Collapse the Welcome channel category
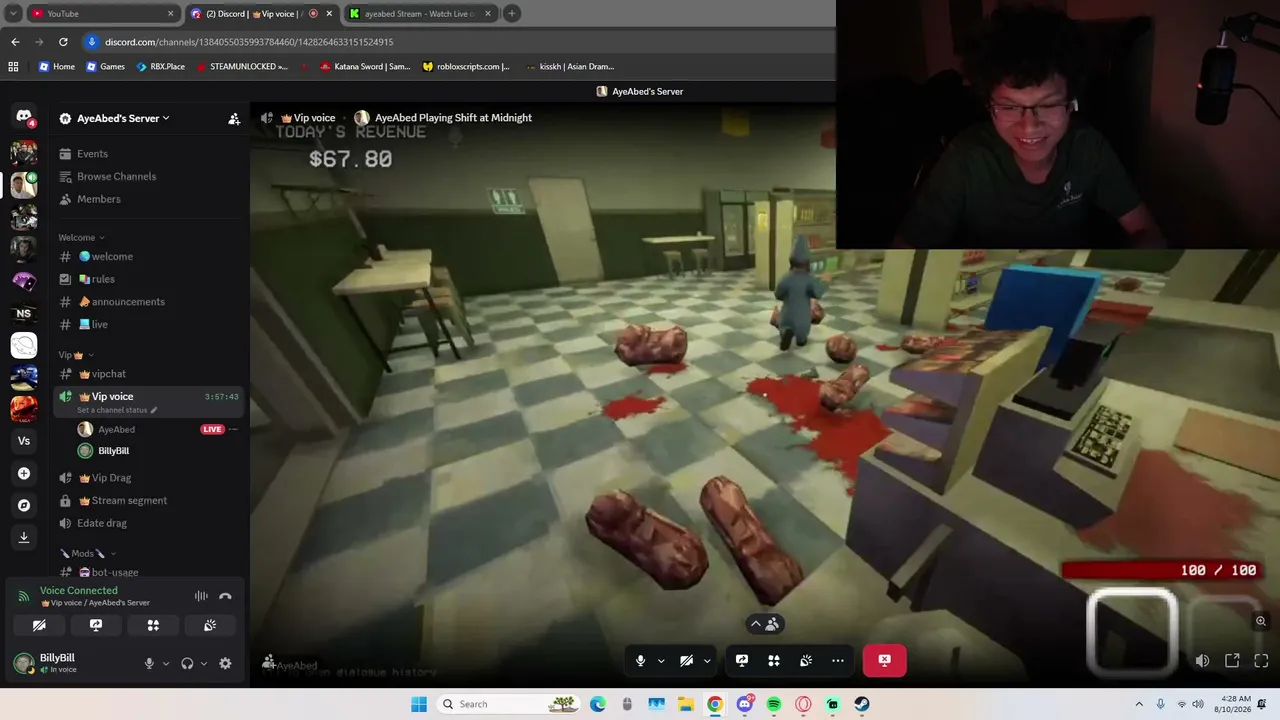 tap(82, 238)
